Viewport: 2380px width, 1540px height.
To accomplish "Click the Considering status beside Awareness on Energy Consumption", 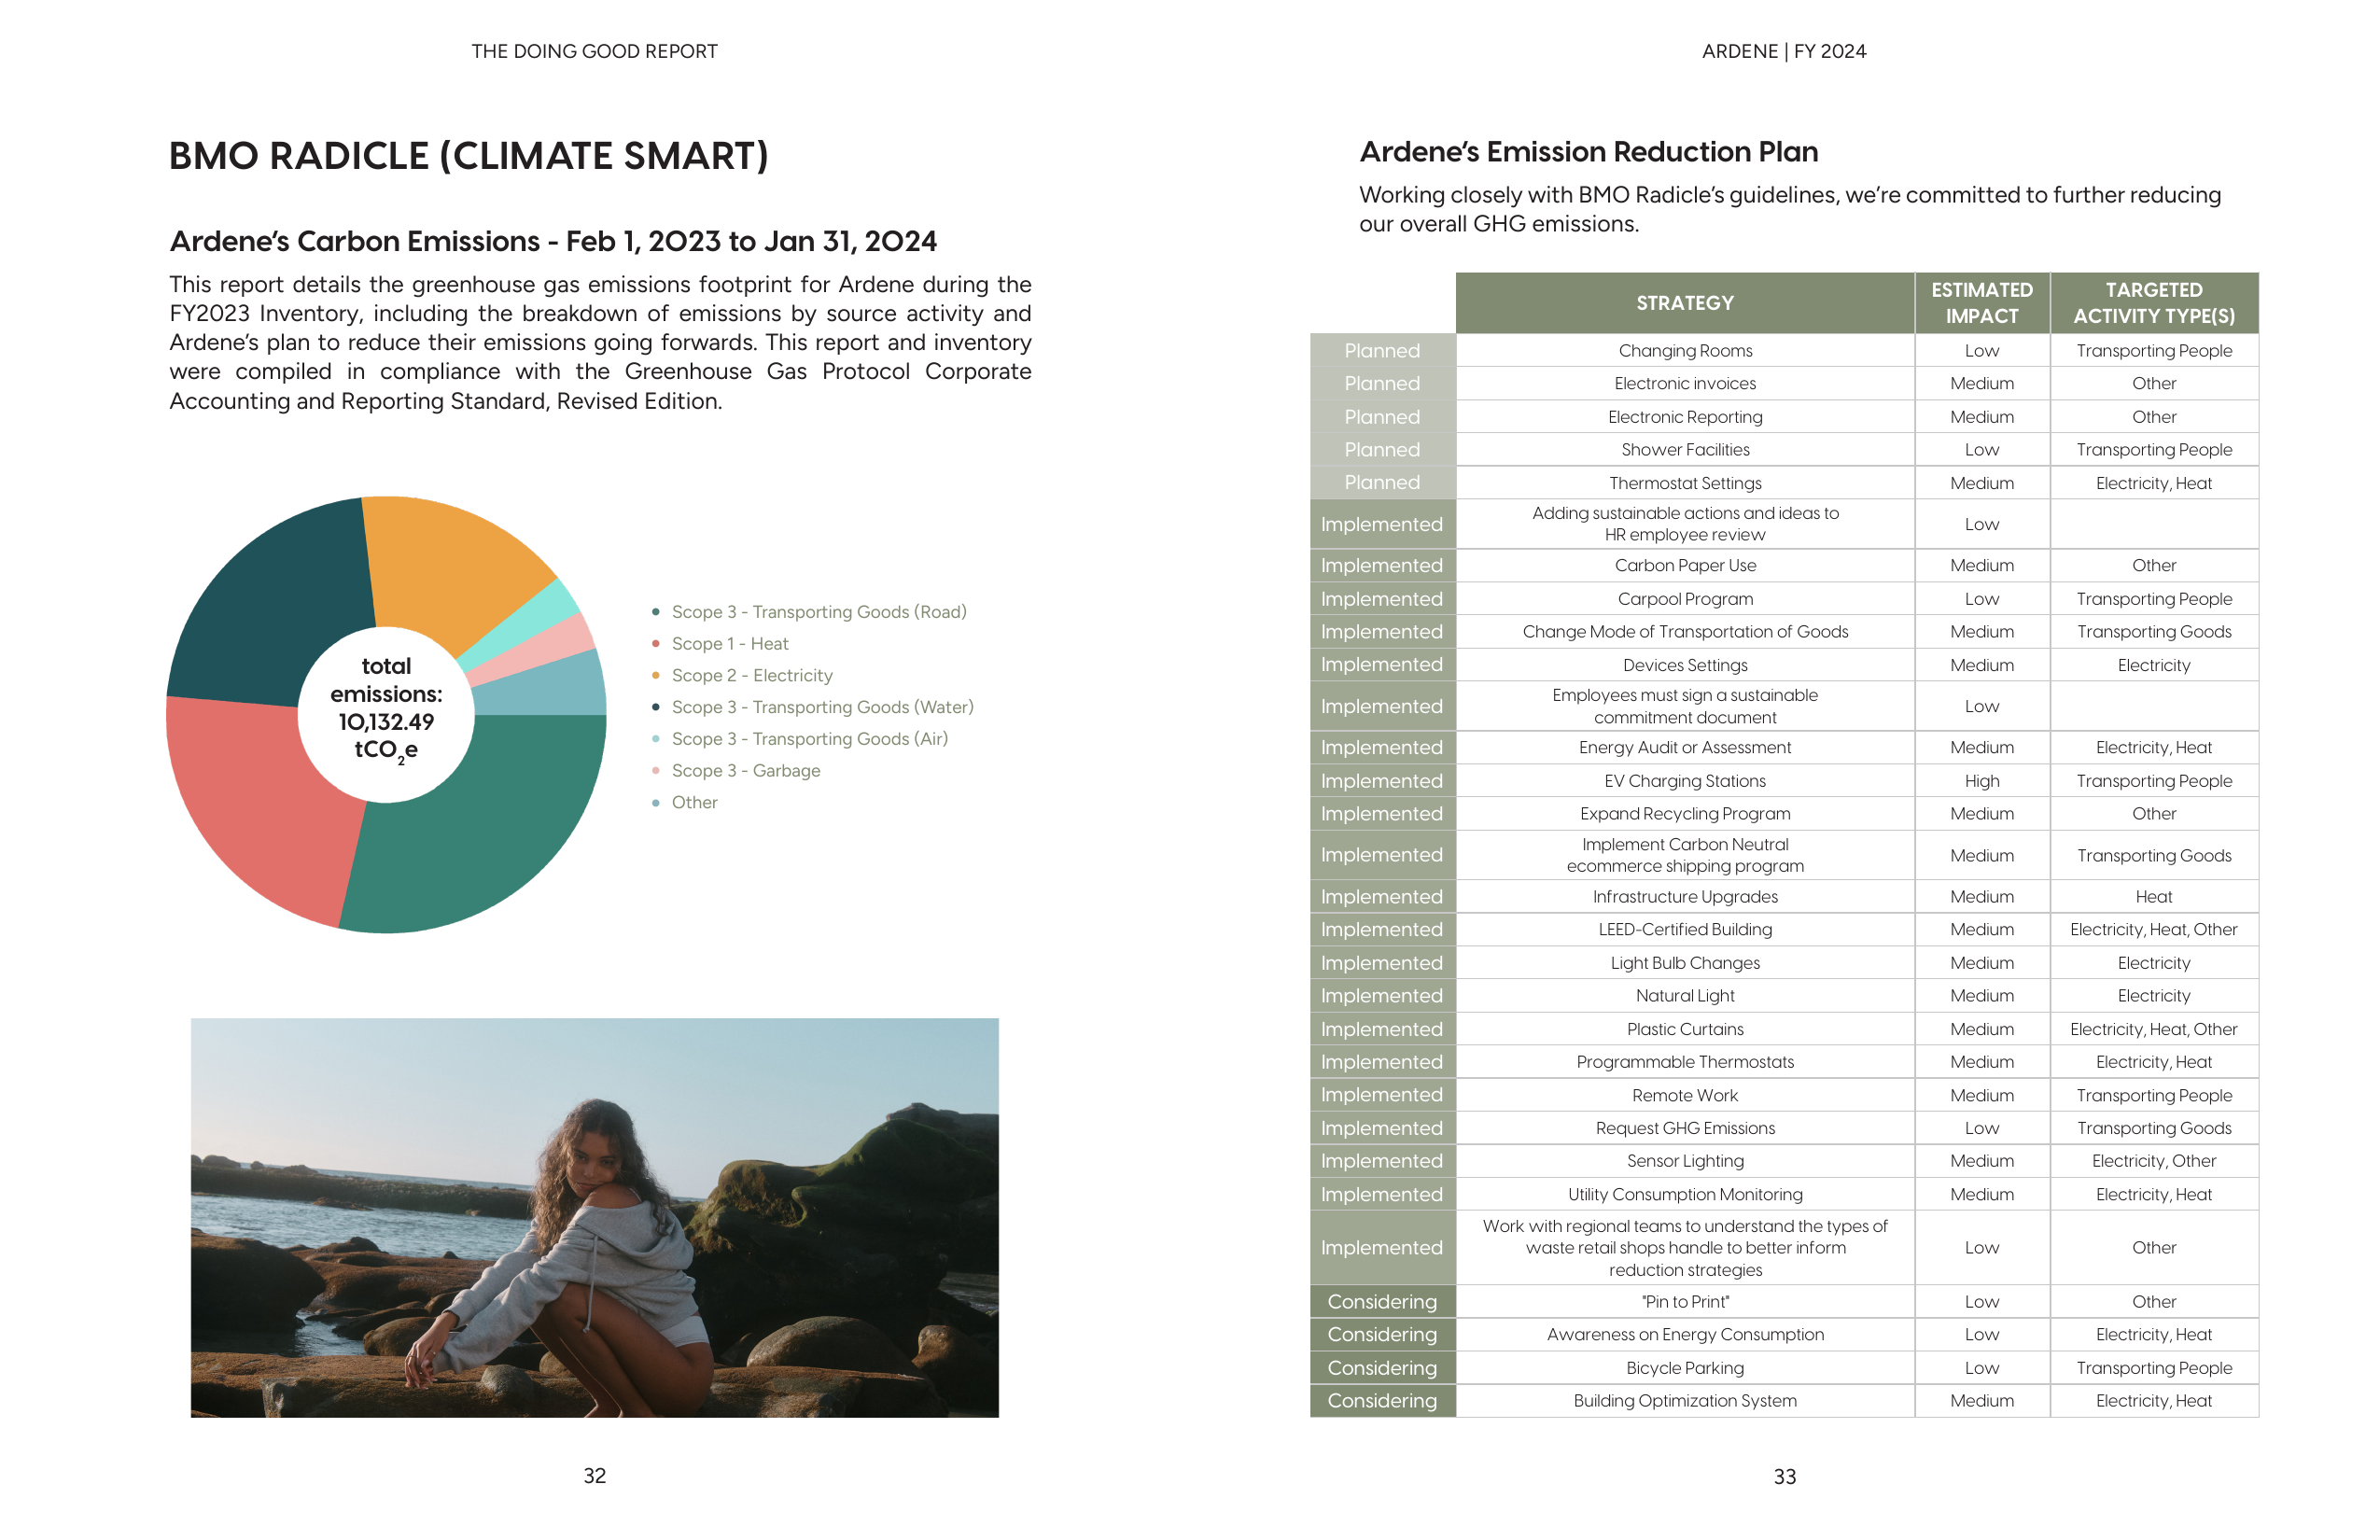I will click(x=1382, y=1335).
